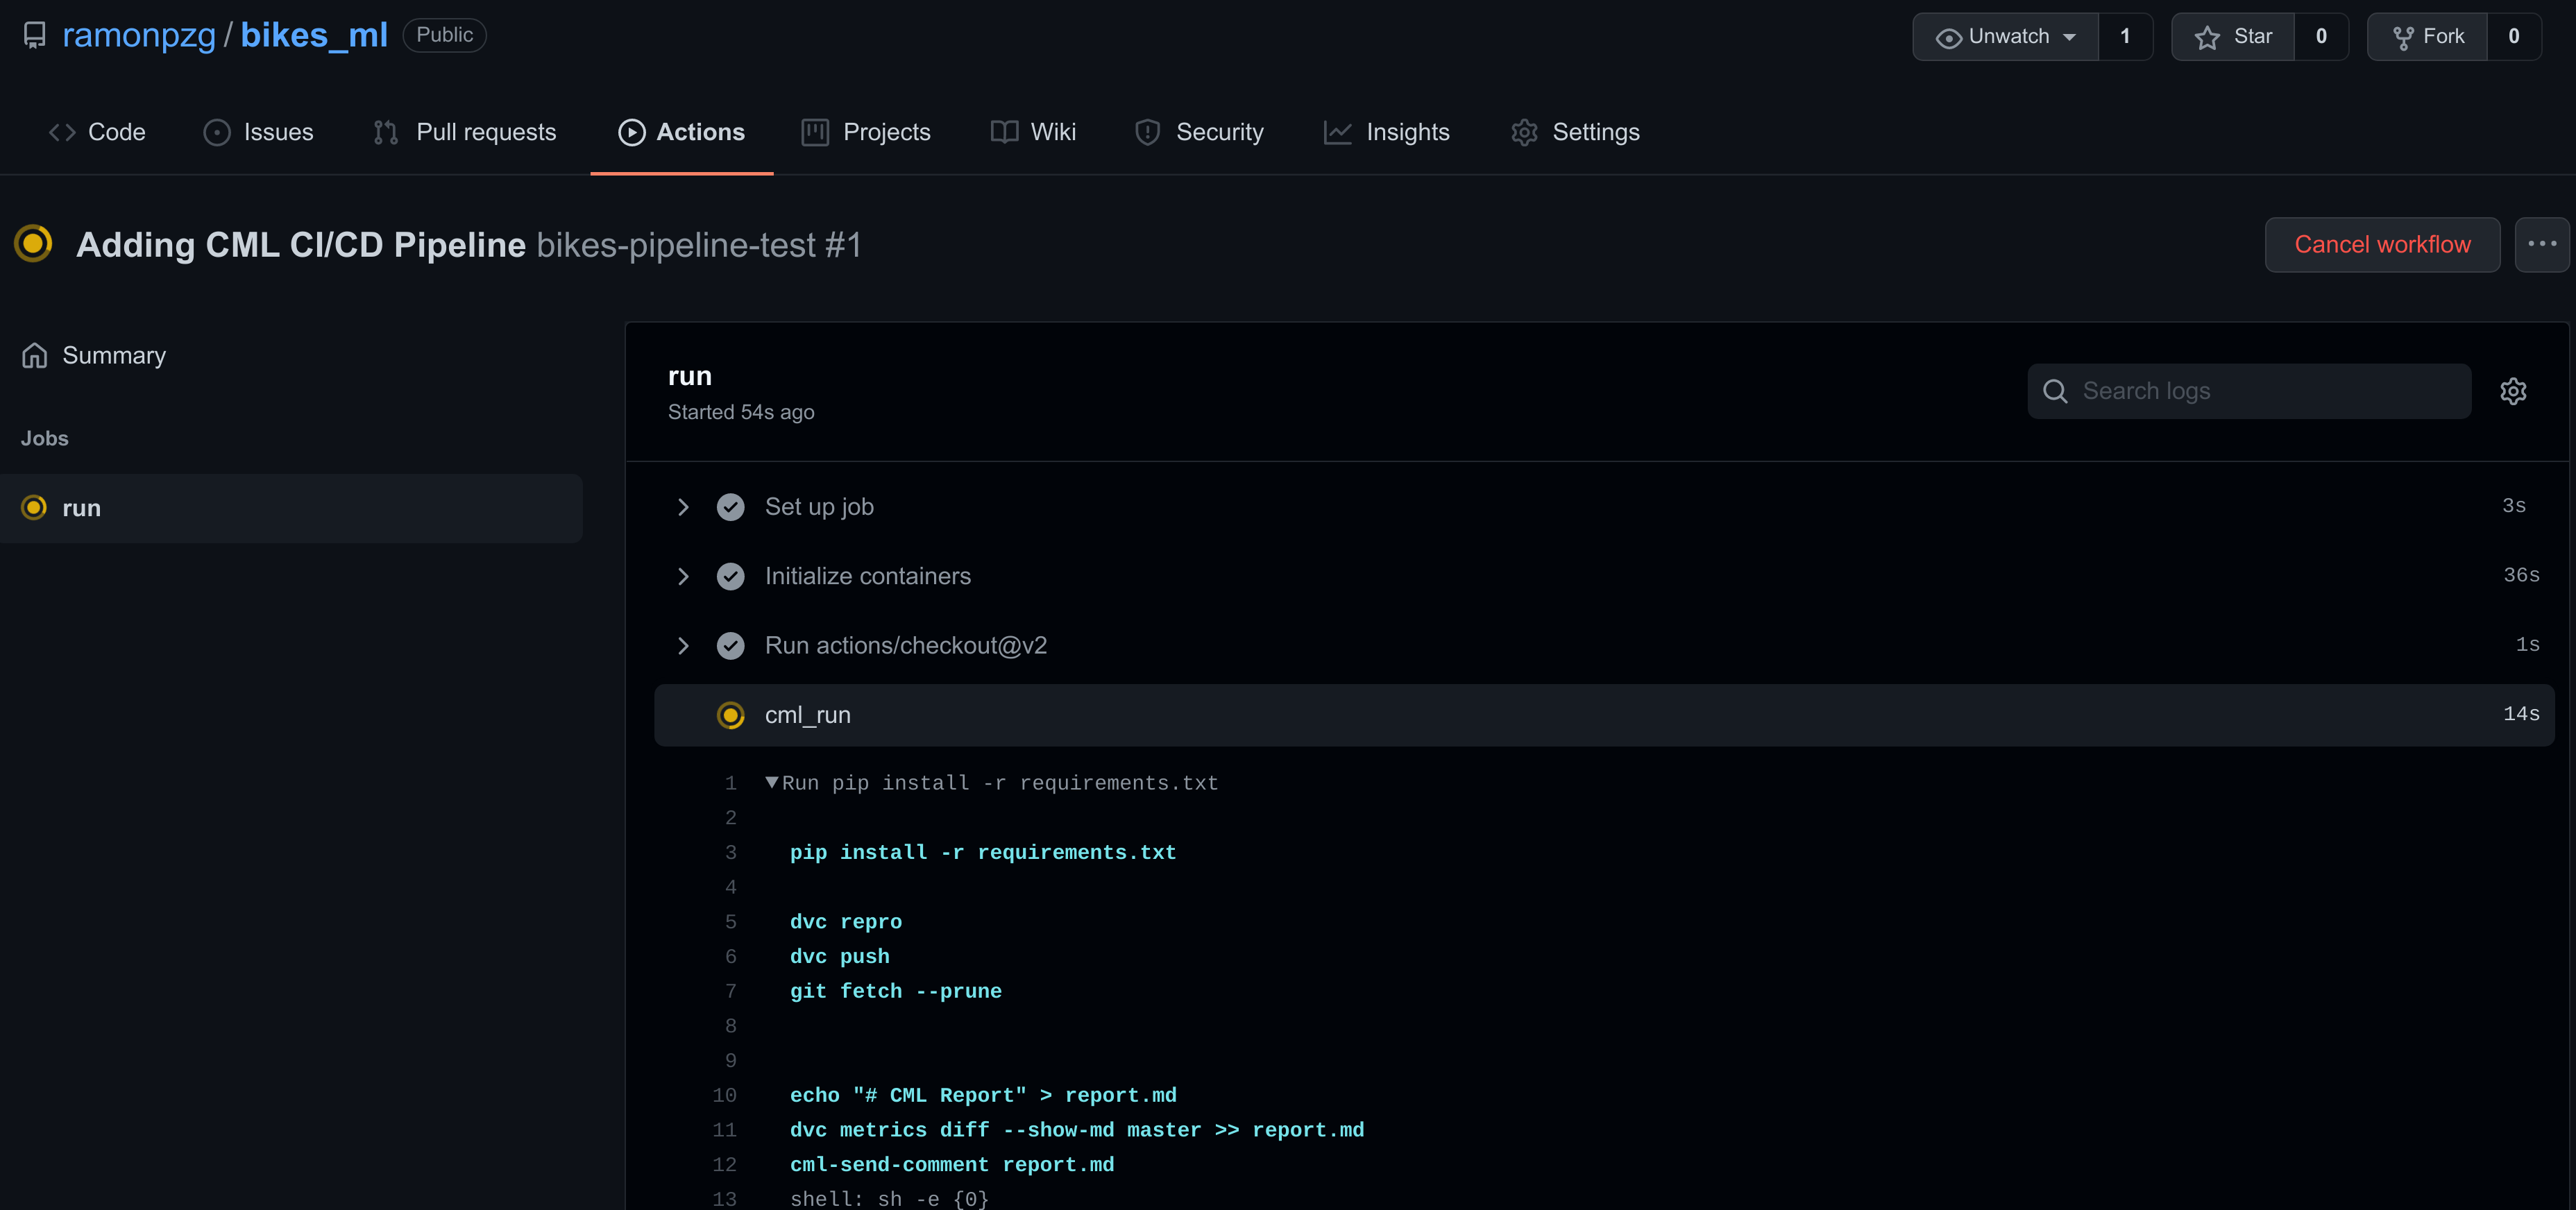
Task: Click the run job status icon in sidebar
Action: click(x=34, y=508)
